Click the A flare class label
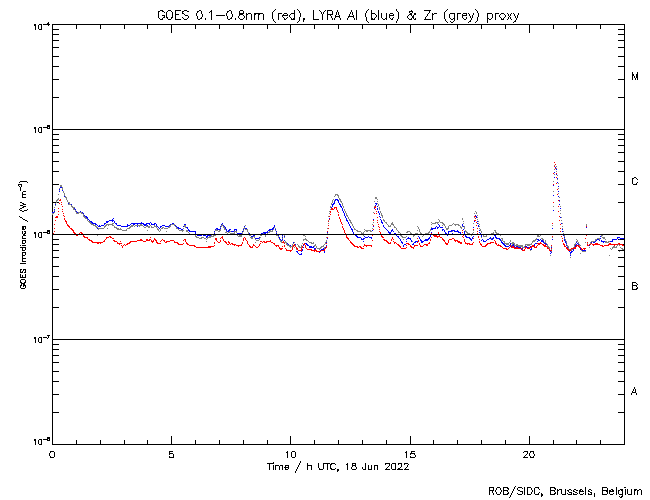This screenshot has height=500, width=650. (635, 392)
